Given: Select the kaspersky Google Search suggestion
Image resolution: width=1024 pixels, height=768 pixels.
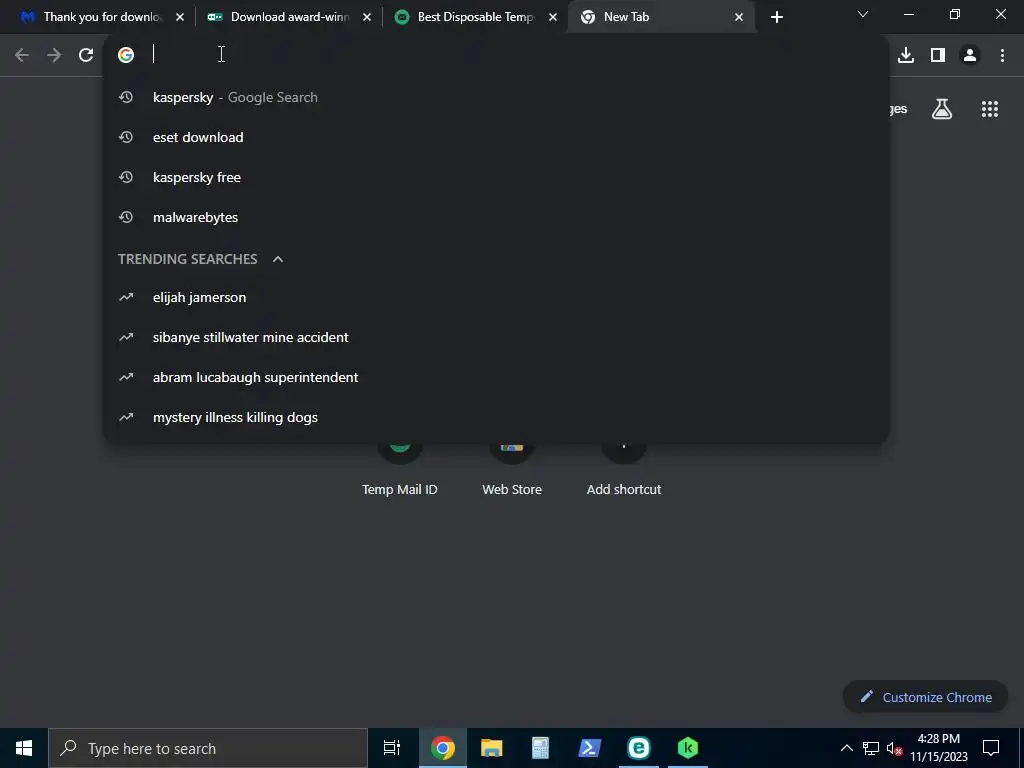Looking at the screenshot, I should coord(496,97).
